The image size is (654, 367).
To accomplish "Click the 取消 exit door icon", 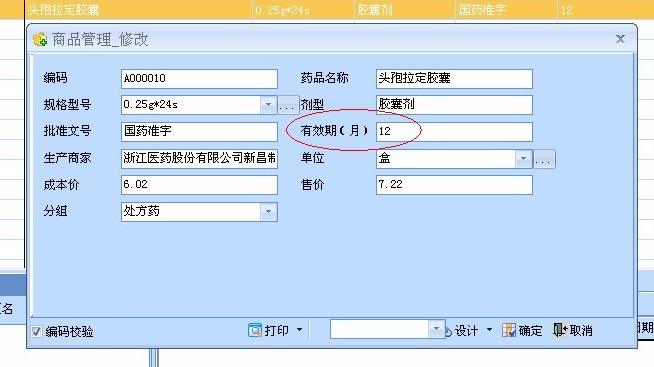I will point(560,330).
